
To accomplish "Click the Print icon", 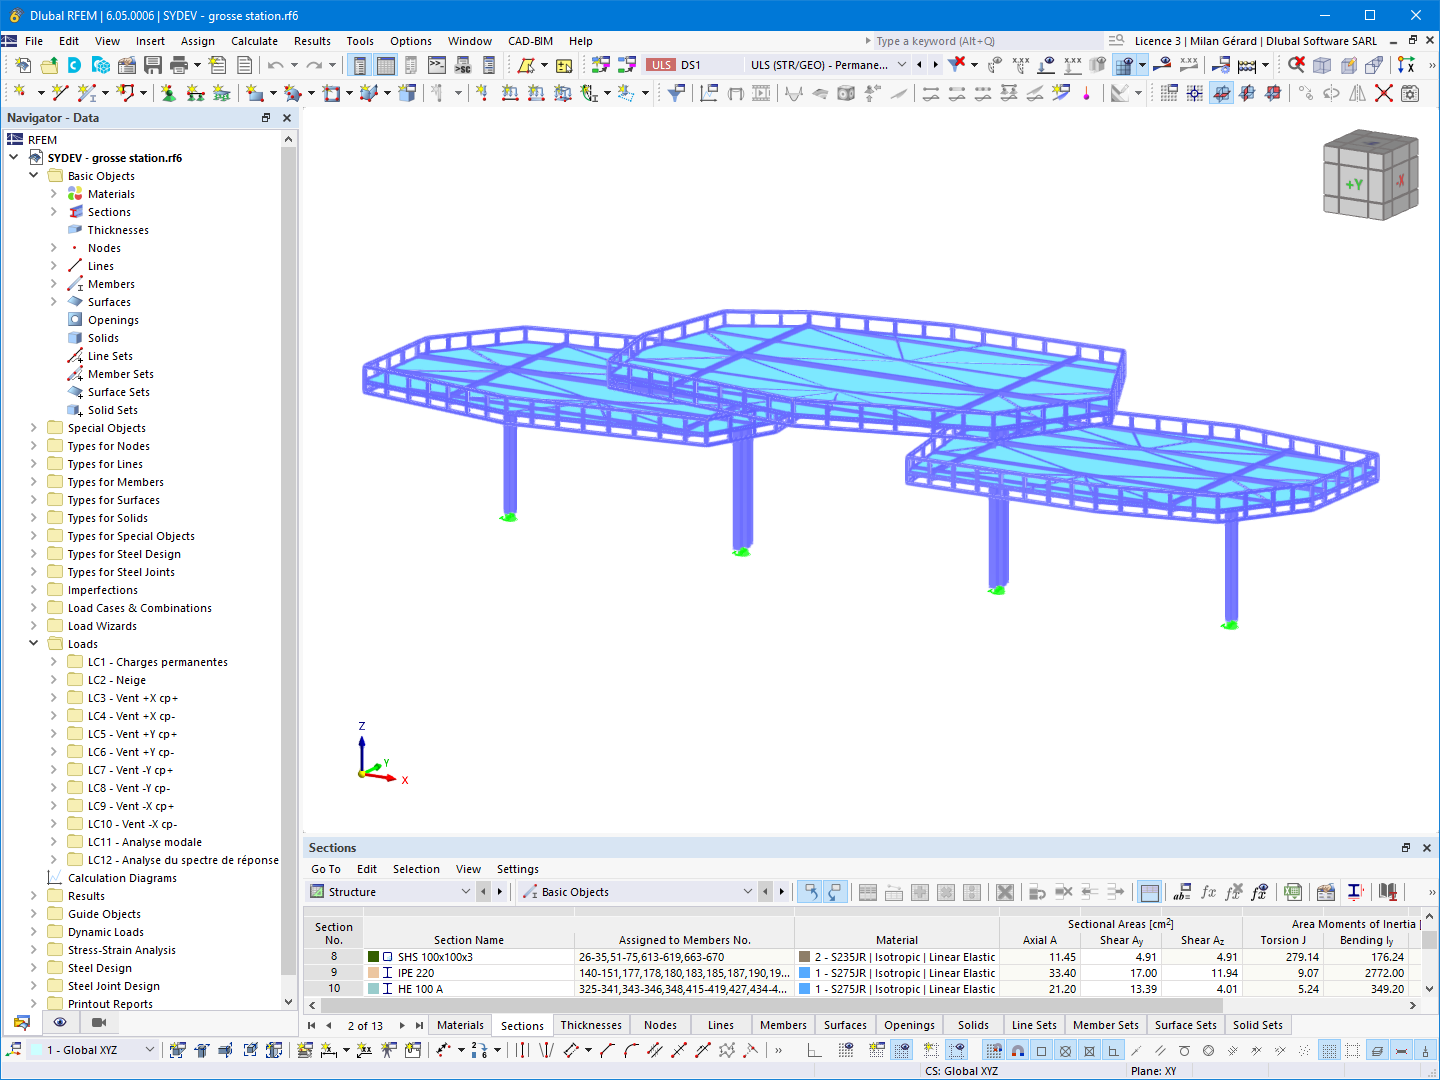I will tap(179, 65).
